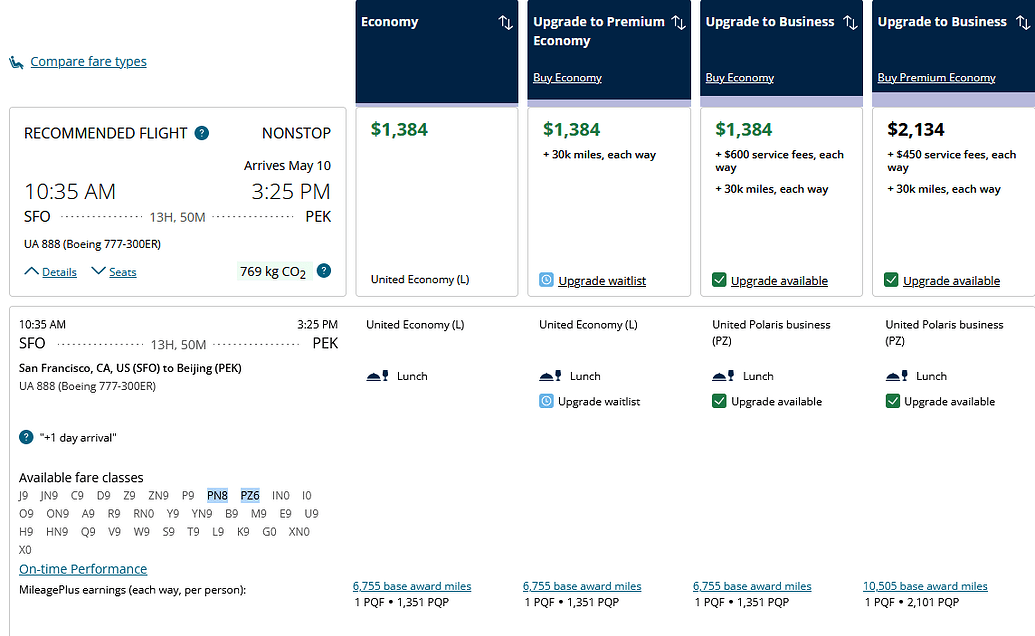
Task: Click the green check icon in $1,384 Business card
Action: 719,280
